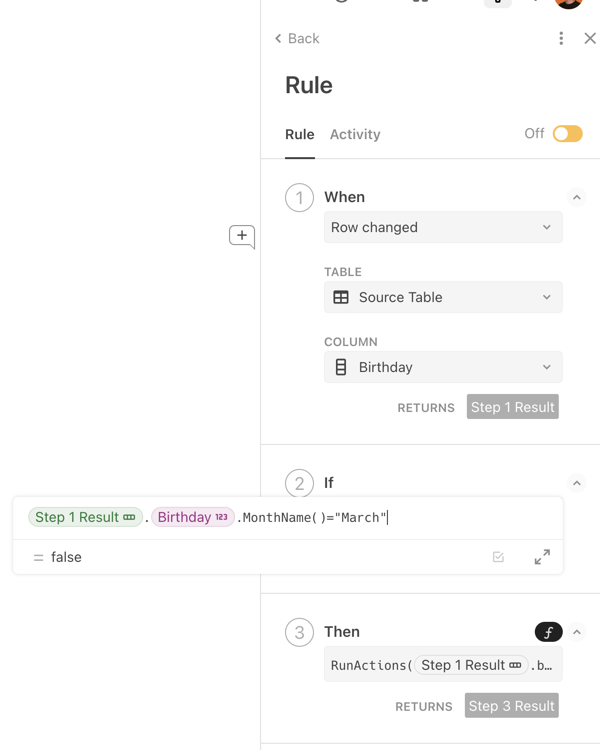Viewport: 600px width, 750px height.
Task: Click the add comment icon
Action: pos(242,236)
